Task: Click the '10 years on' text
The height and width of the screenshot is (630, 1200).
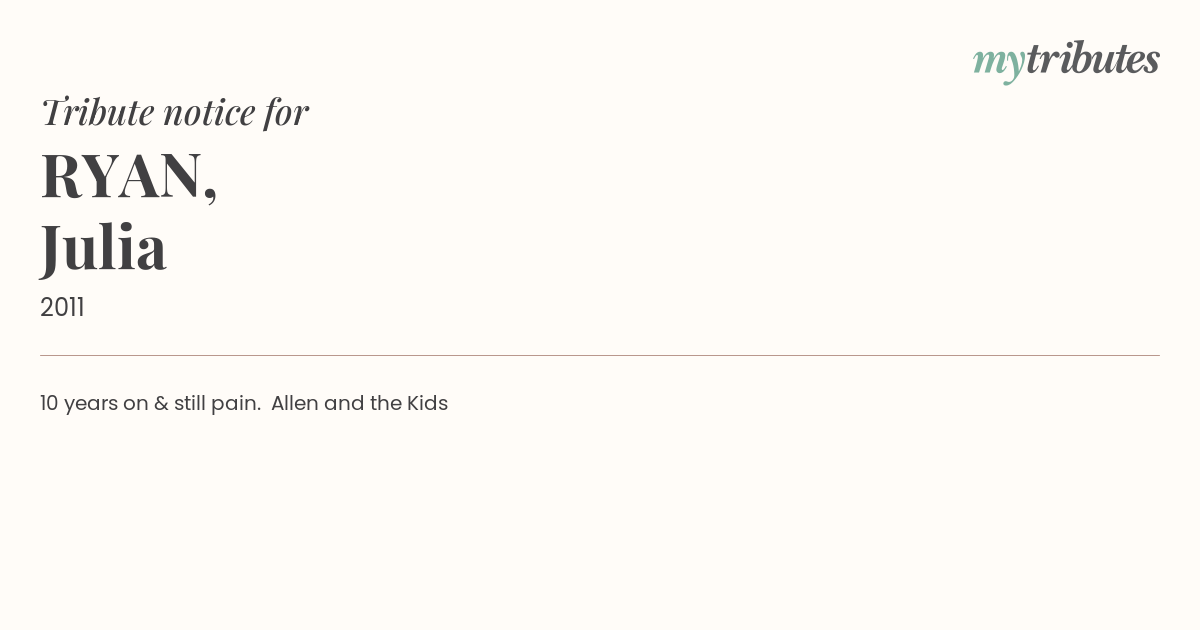Action: coord(94,404)
